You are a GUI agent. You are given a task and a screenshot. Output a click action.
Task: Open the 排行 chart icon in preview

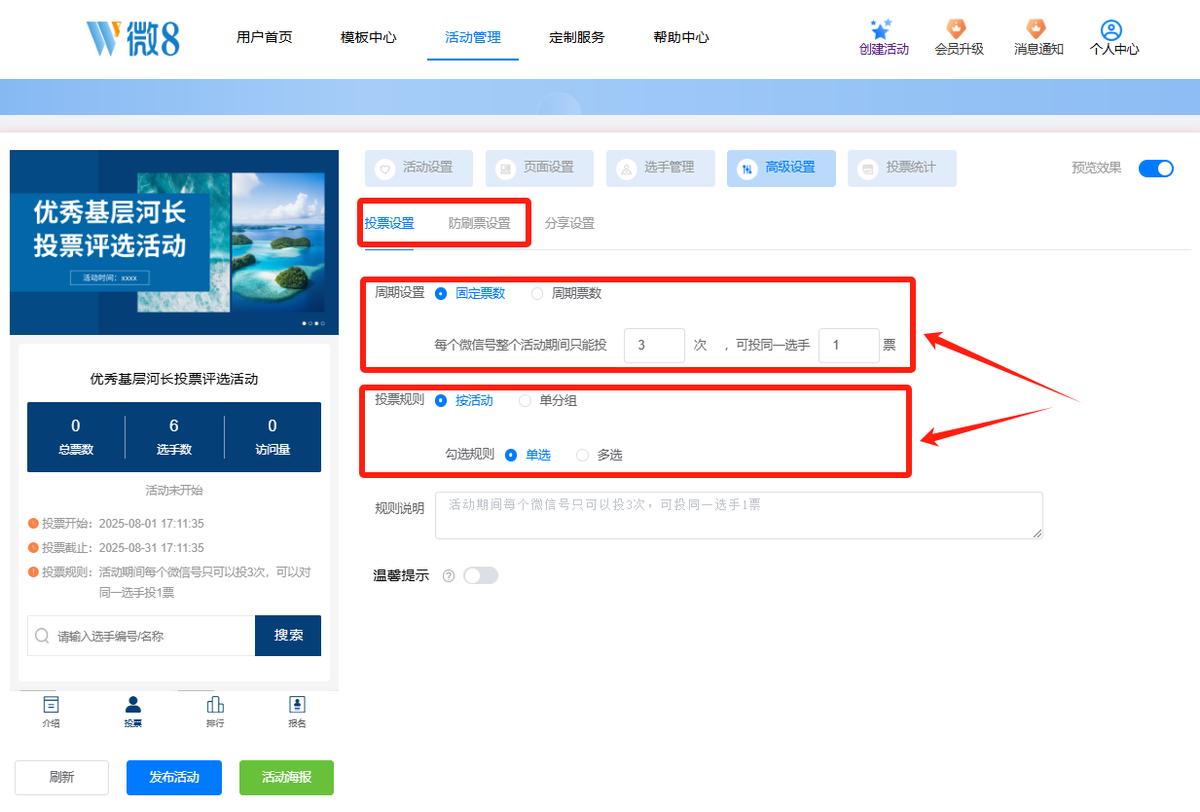(x=215, y=704)
